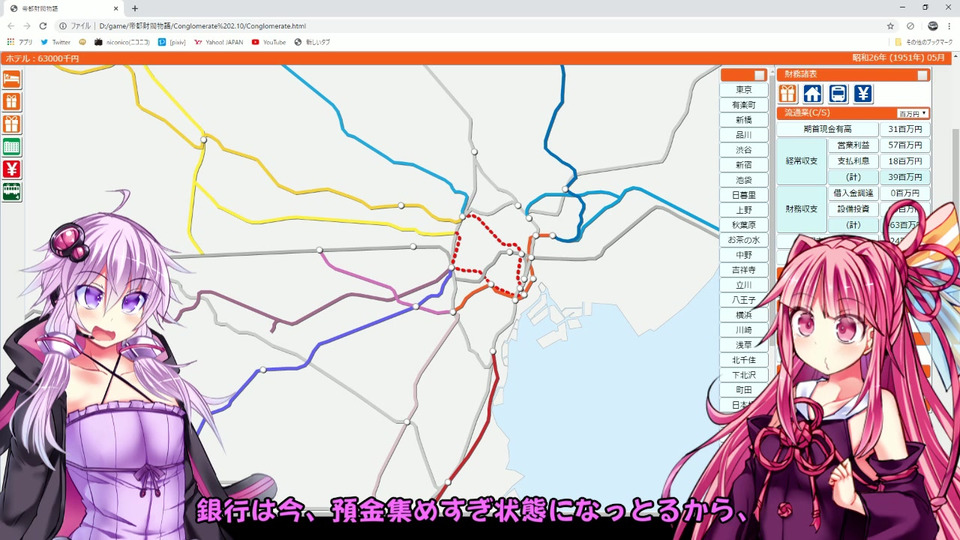960x540 pixels.
Task: Pick 中野 in the station list
Action: pos(744,255)
